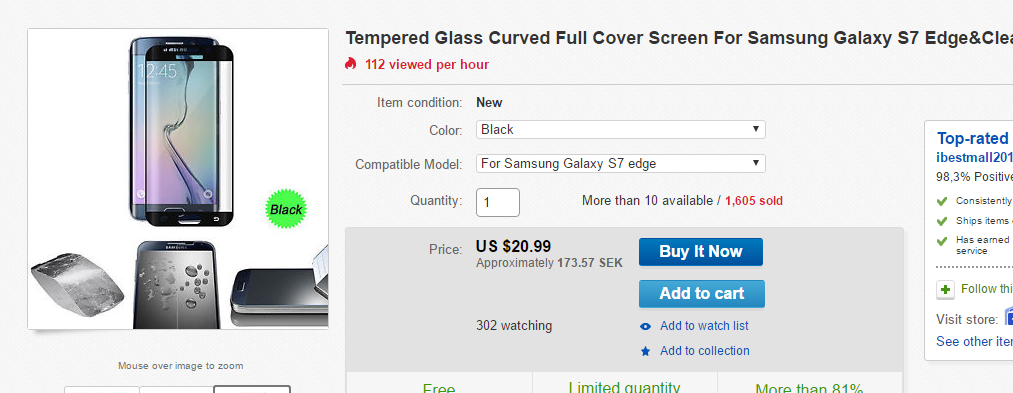The image size is (1013, 393).
Task: Expand the Compatible Model dropdown
Action: tap(621, 164)
